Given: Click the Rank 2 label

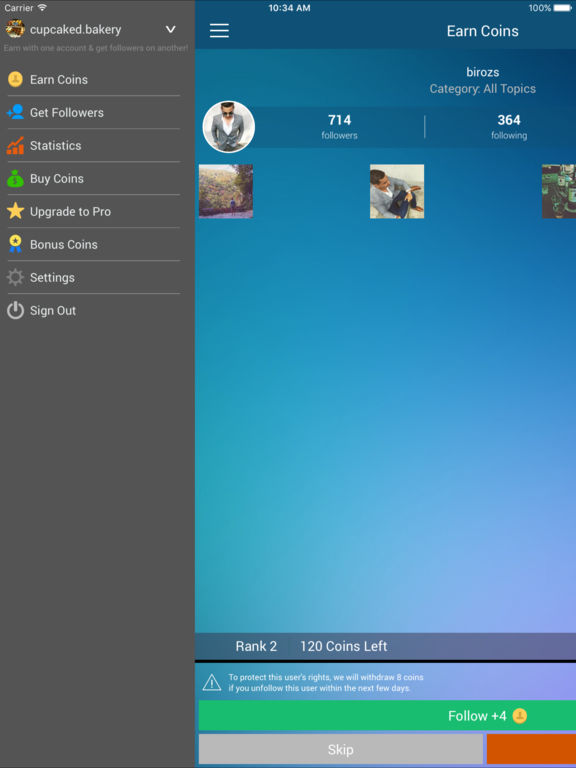Looking at the screenshot, I should 256,646.
